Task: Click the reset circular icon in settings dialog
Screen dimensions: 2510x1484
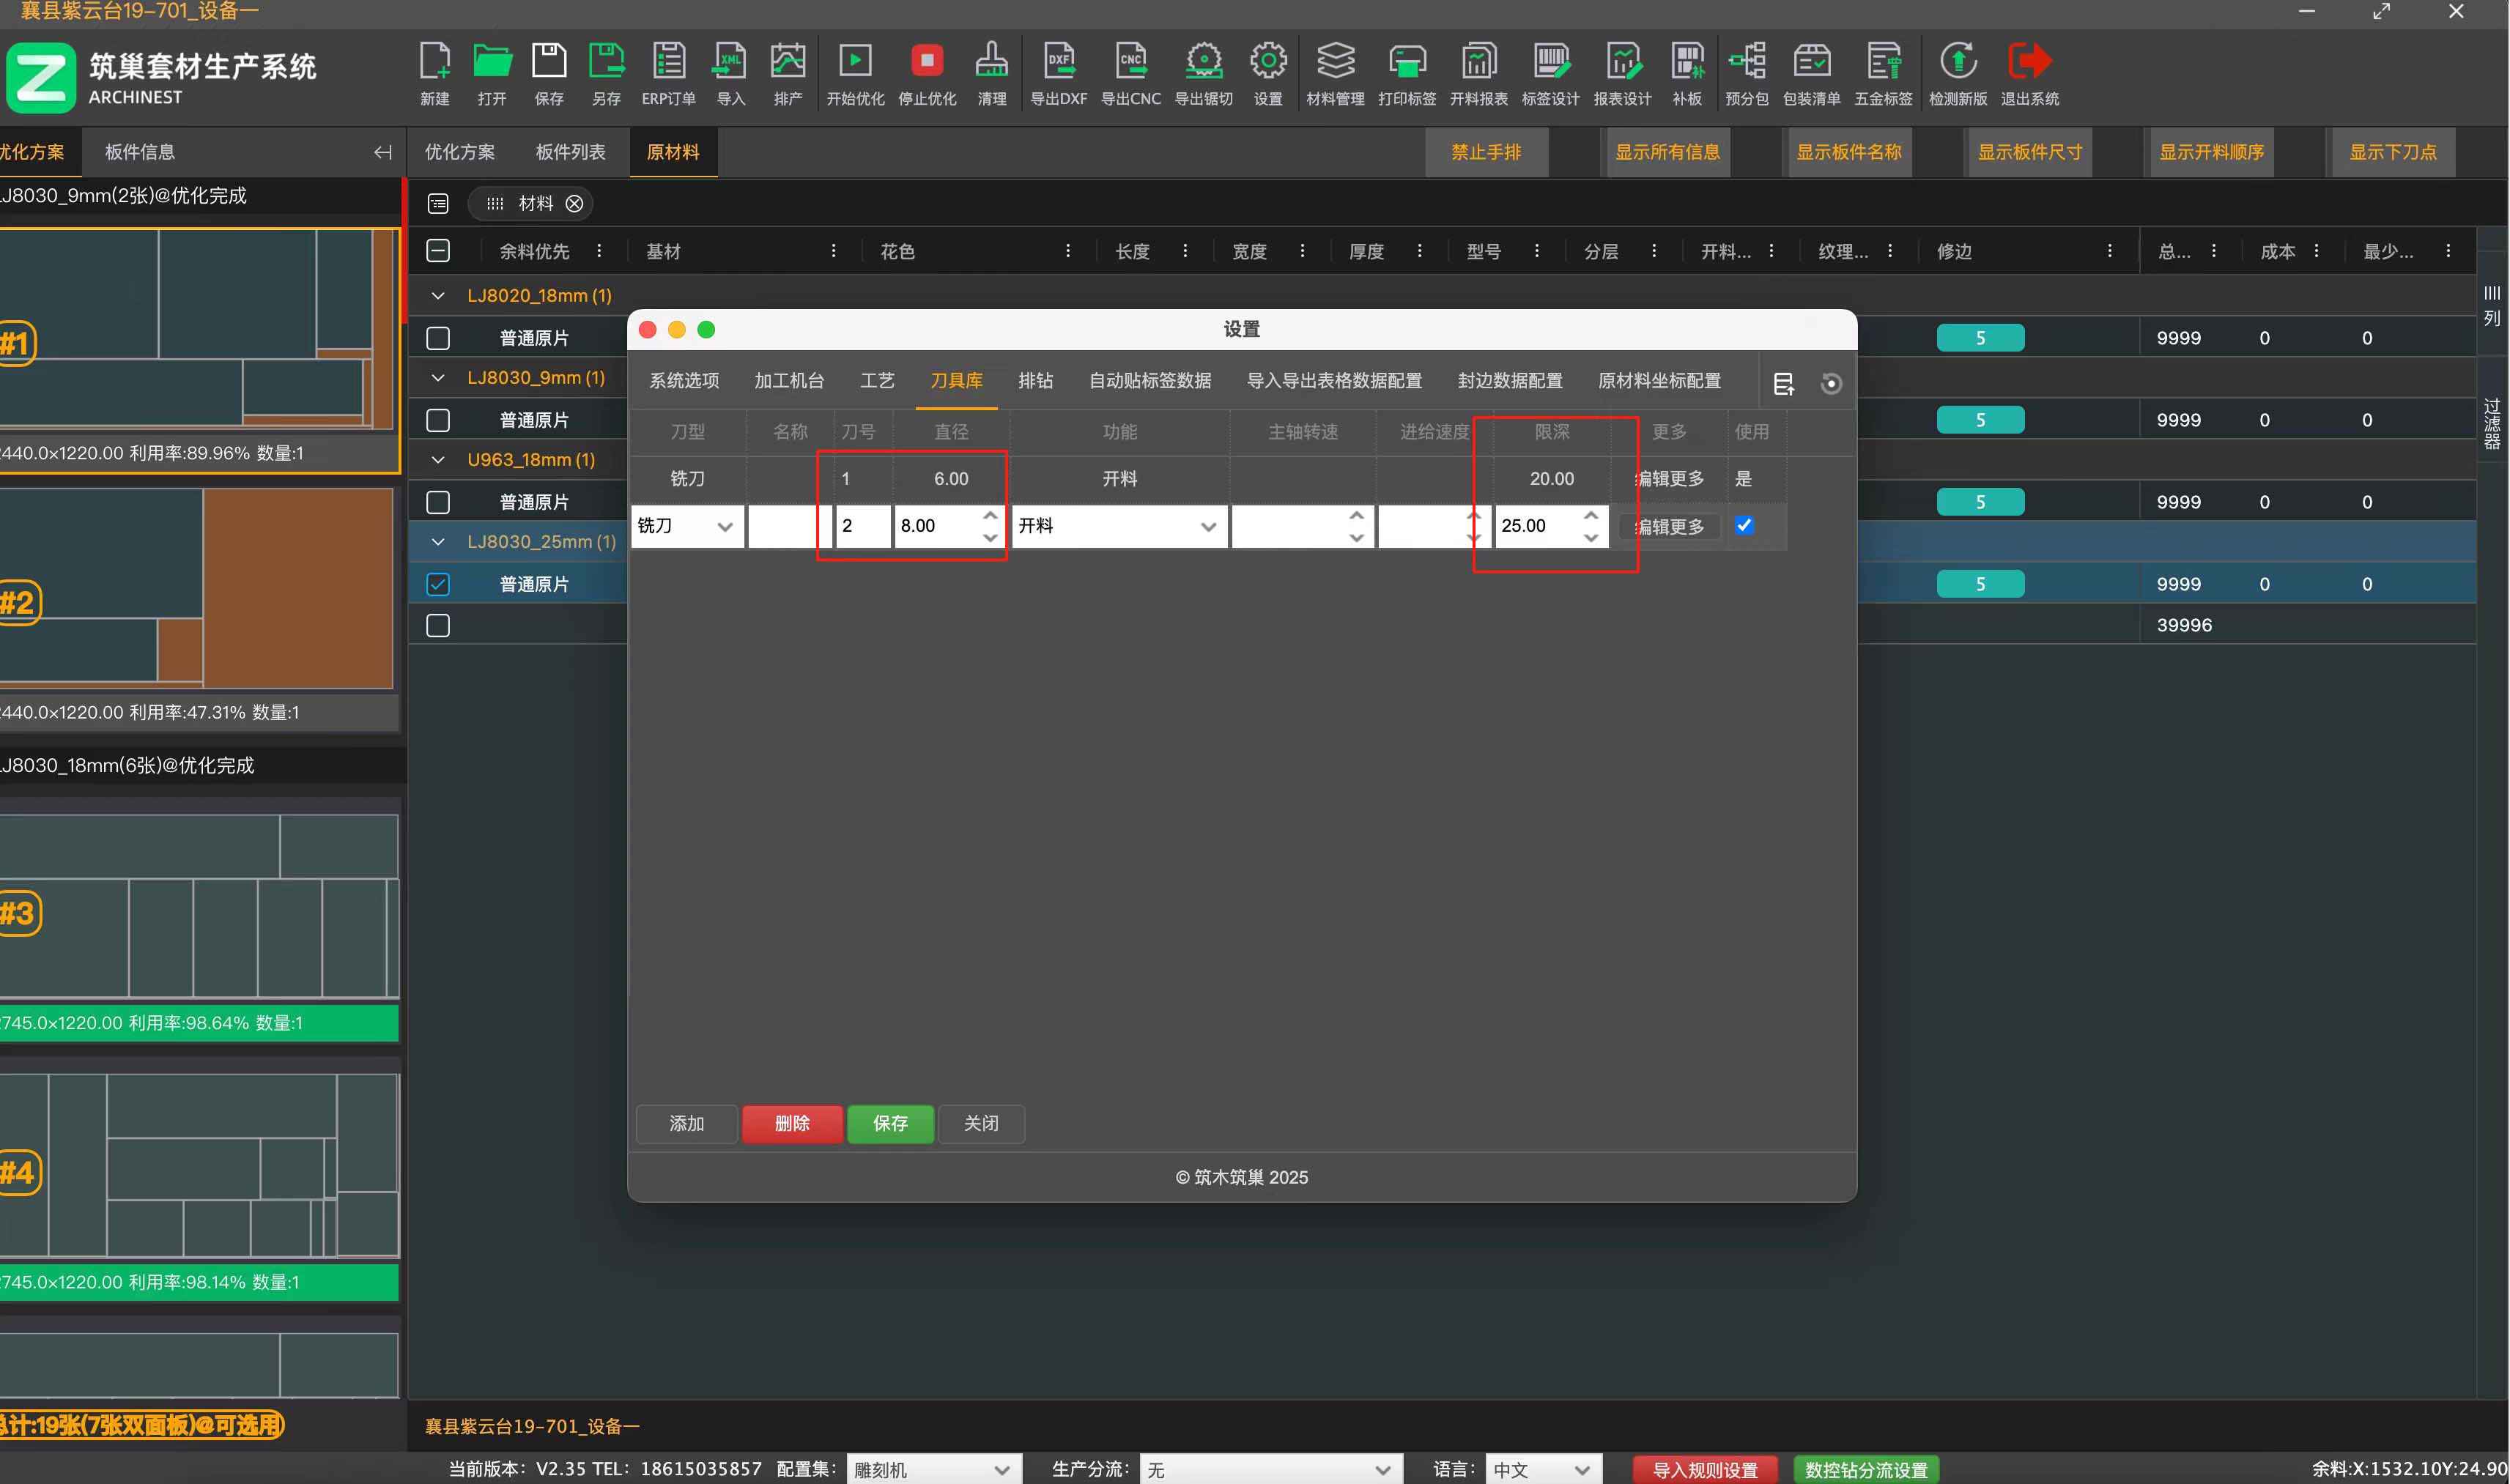Action: point(1831,384)
